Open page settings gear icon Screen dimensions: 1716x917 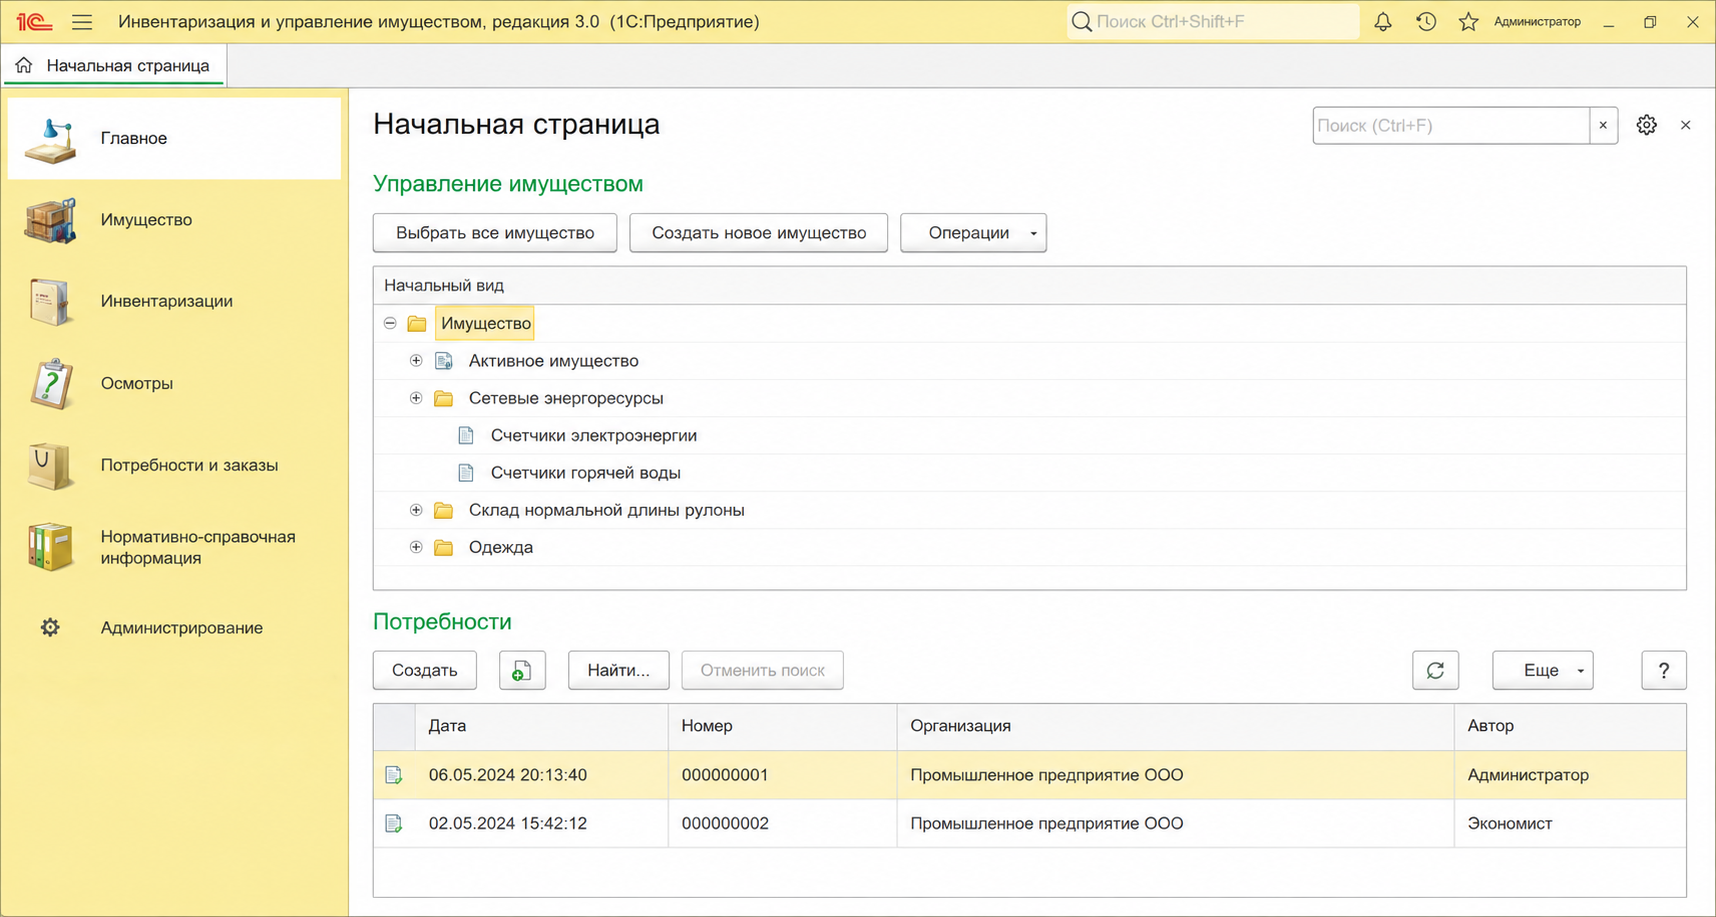click(1646, 125)
